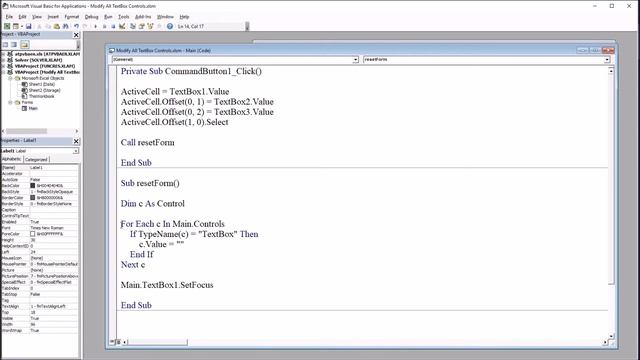Select Sheet2 (Storage) in project tree
Viewport: 640px width, 360px height.
tap(44, 90)
